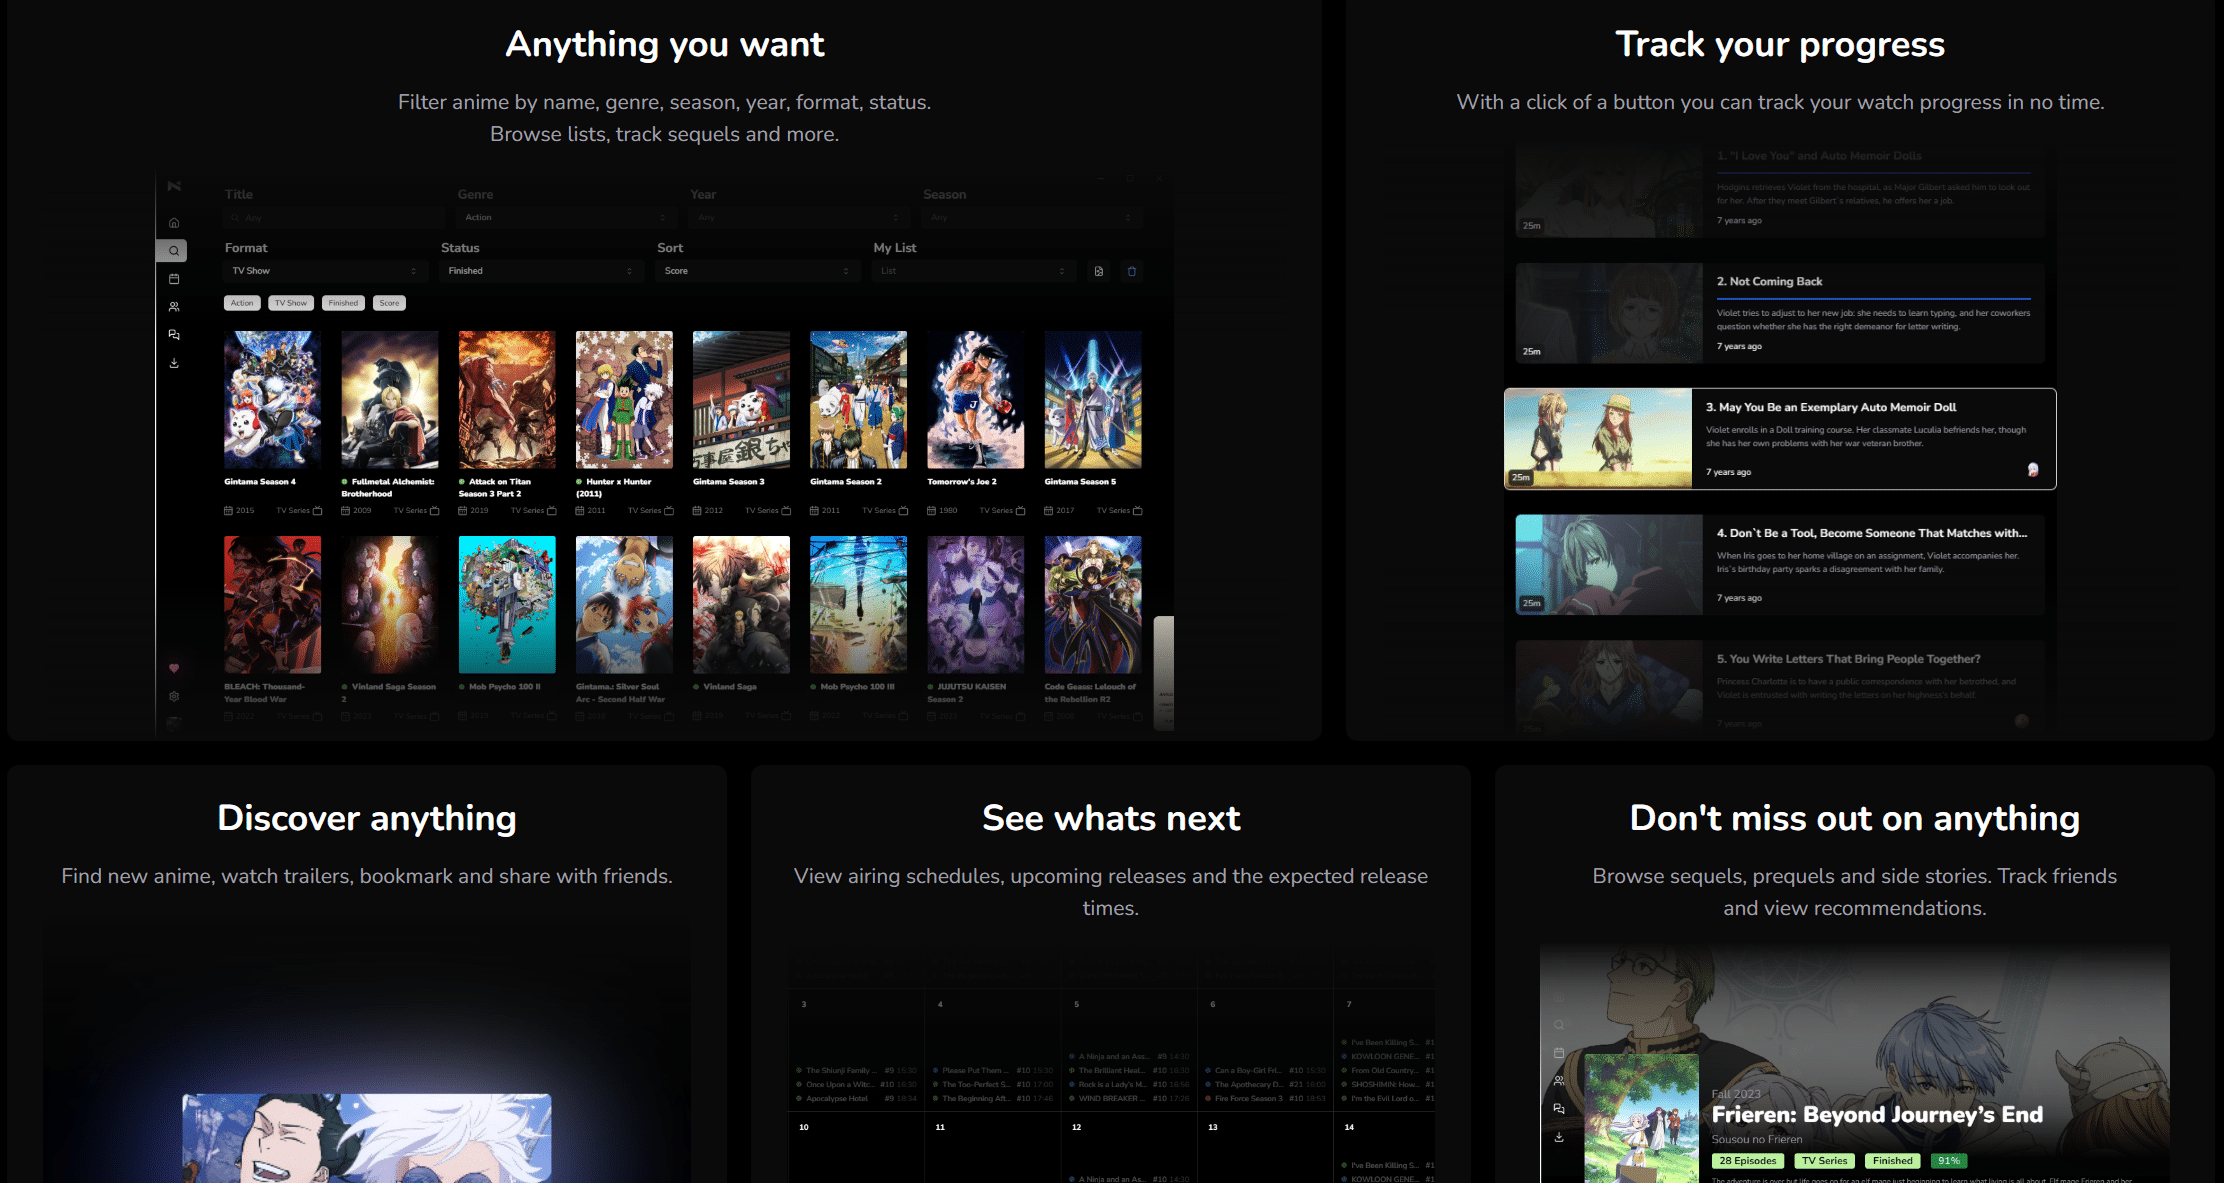This screenshot has width=2224, height=1183.
Task: Open the My List dropdown
Action: (x=973, y=271)
